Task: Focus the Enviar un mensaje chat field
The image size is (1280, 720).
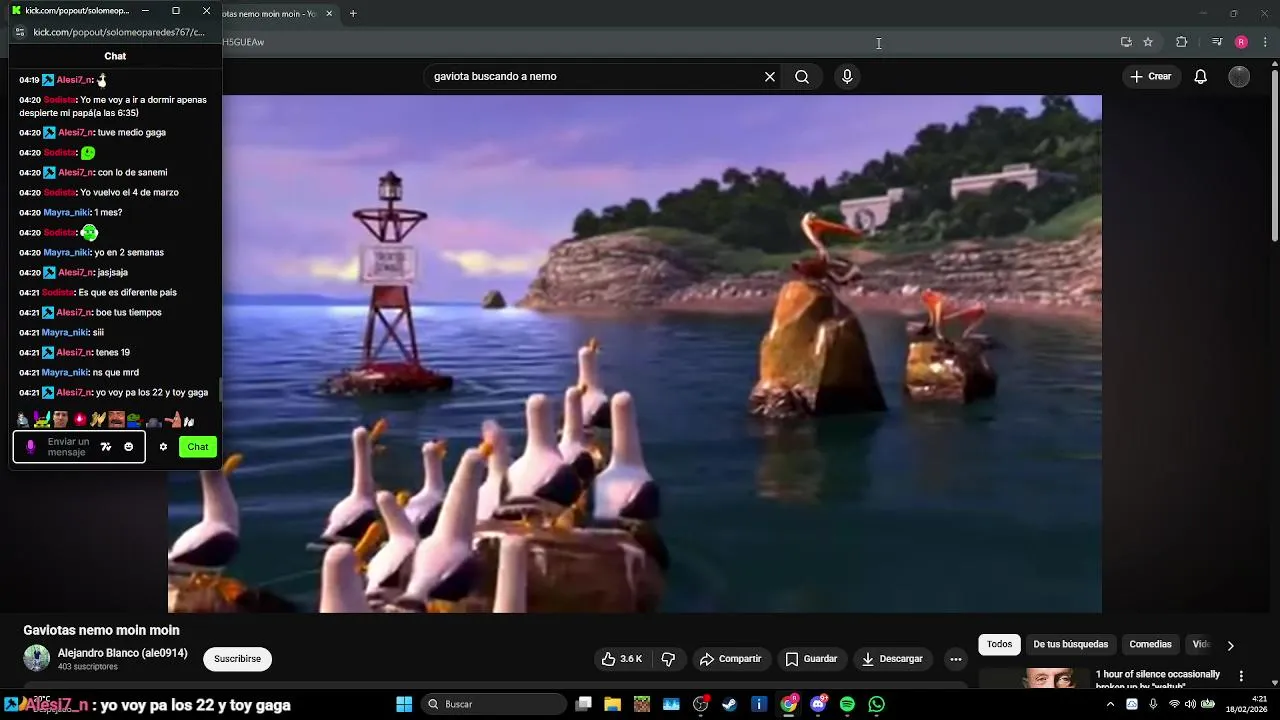Action: point(68,447)
